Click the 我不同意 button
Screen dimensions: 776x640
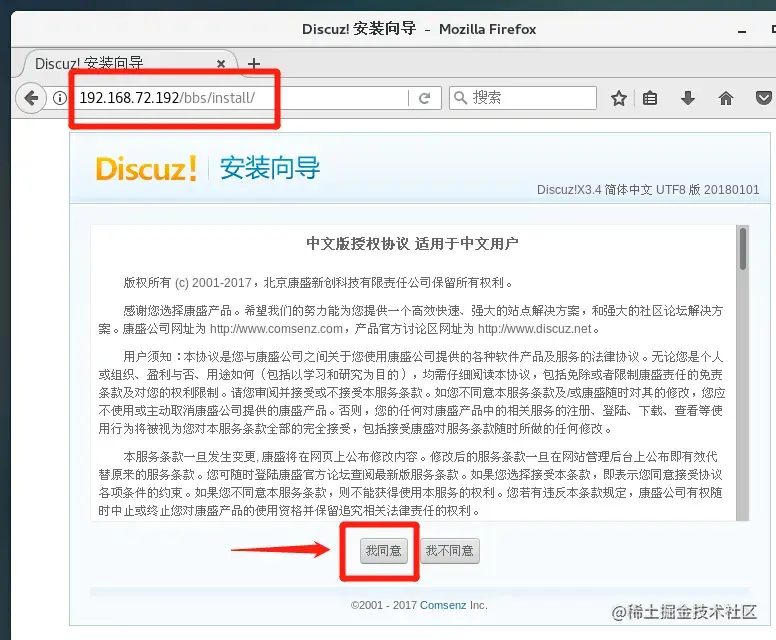449,550
